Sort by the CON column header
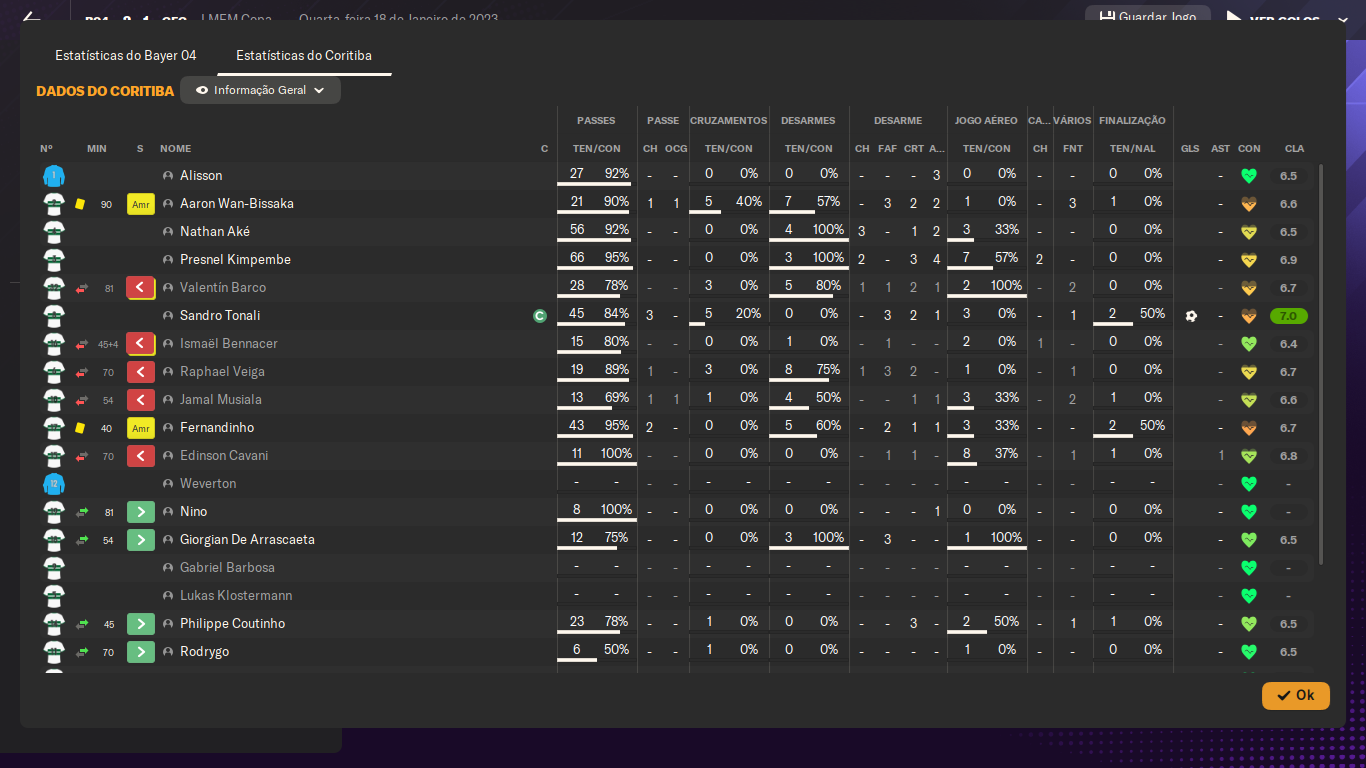1366x768 pixels. (x=1249, y=149)
